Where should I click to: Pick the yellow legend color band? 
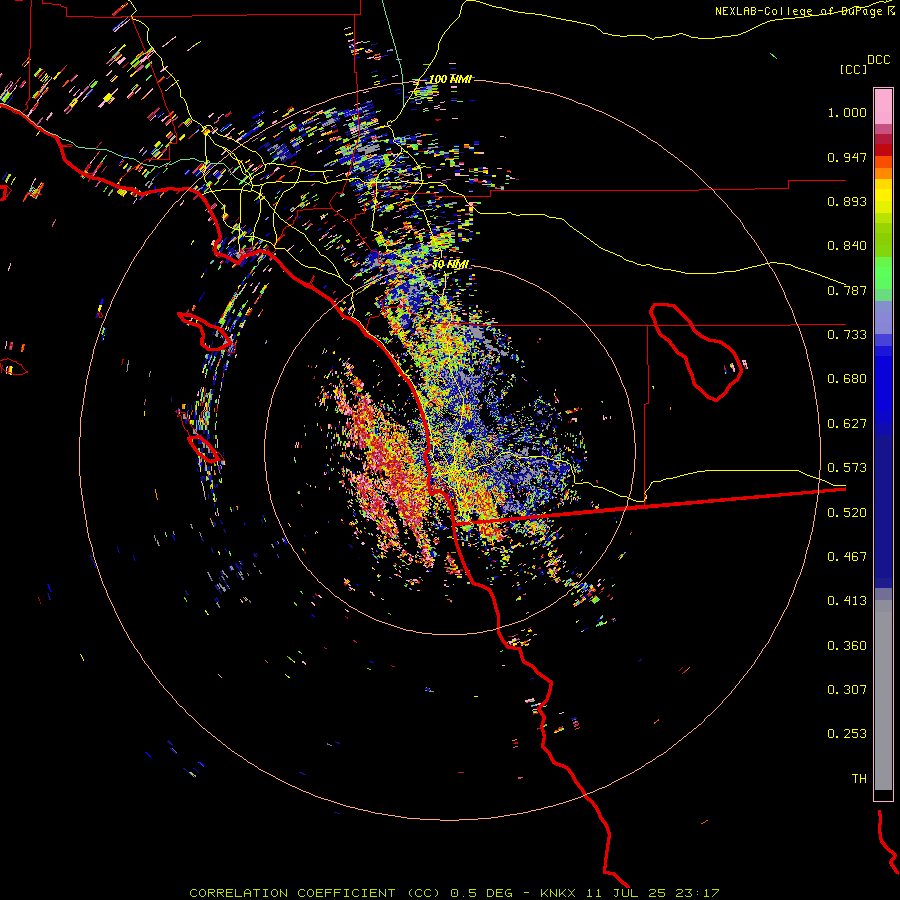click(883, 197)
